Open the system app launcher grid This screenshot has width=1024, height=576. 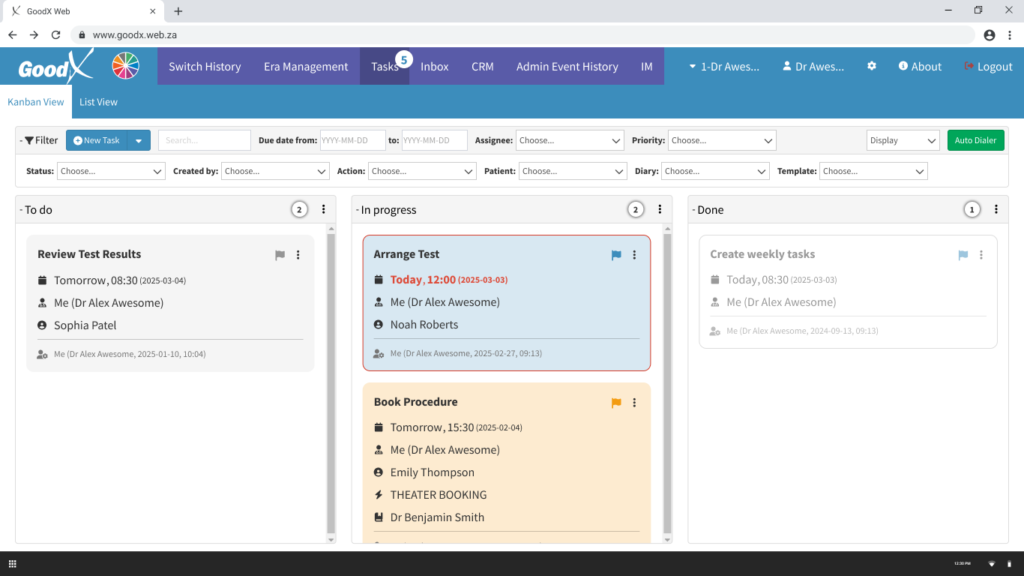(12, 564)
